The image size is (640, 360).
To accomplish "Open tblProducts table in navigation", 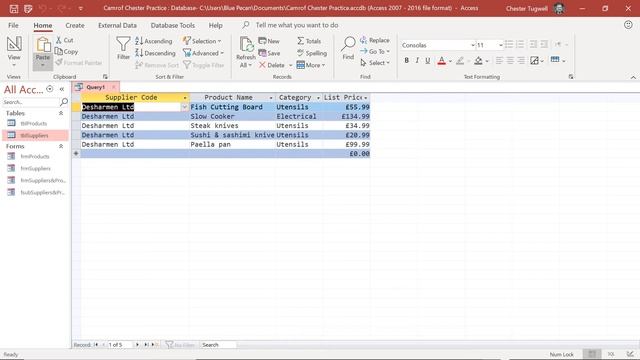I will [x=35, y=123].
